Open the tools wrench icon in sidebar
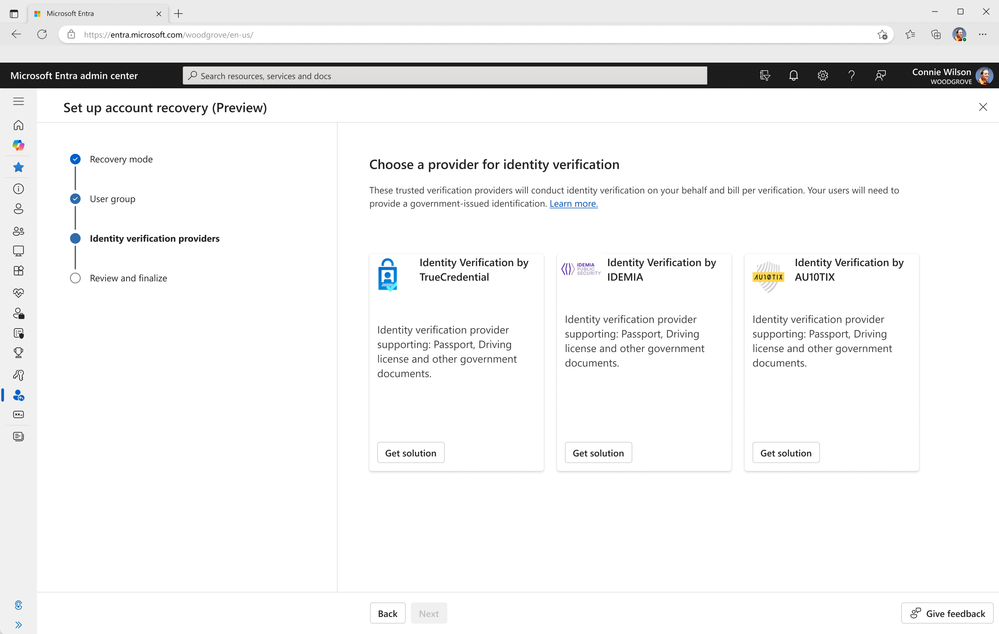 18,375
